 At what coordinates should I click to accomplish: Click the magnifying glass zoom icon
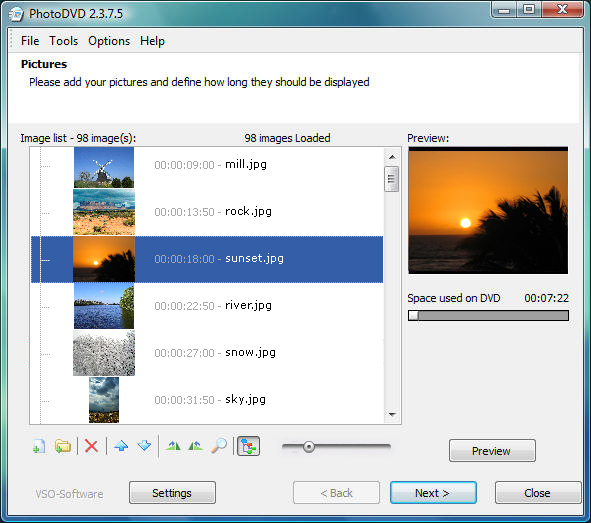219,446
